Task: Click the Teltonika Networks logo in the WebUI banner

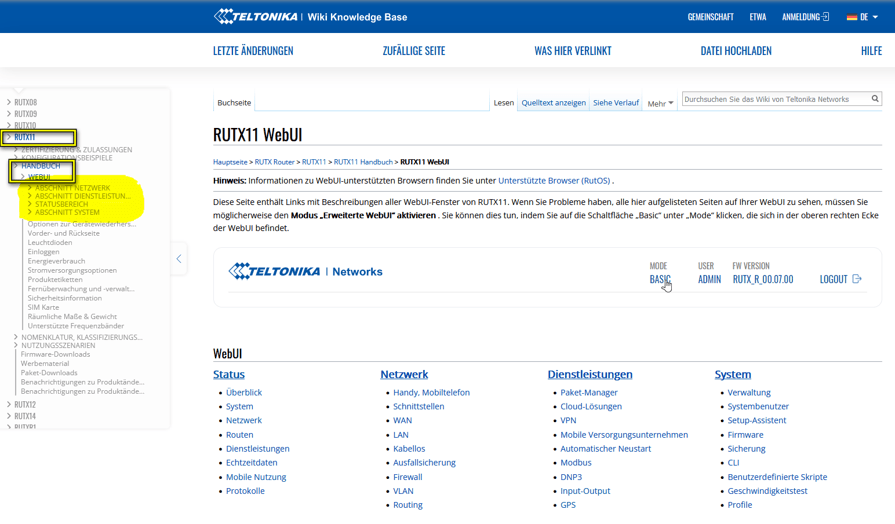Action: [x=305, y=271]
